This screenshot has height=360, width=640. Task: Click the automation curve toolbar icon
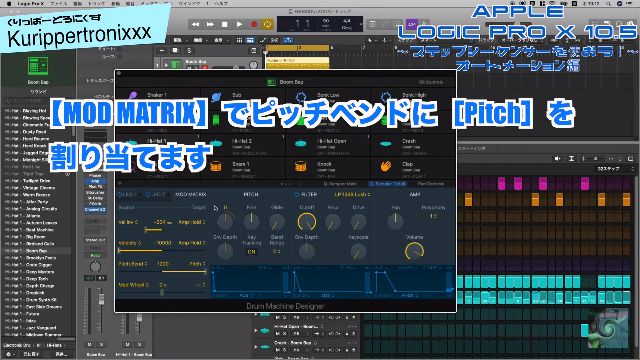(x=262, y=40)
